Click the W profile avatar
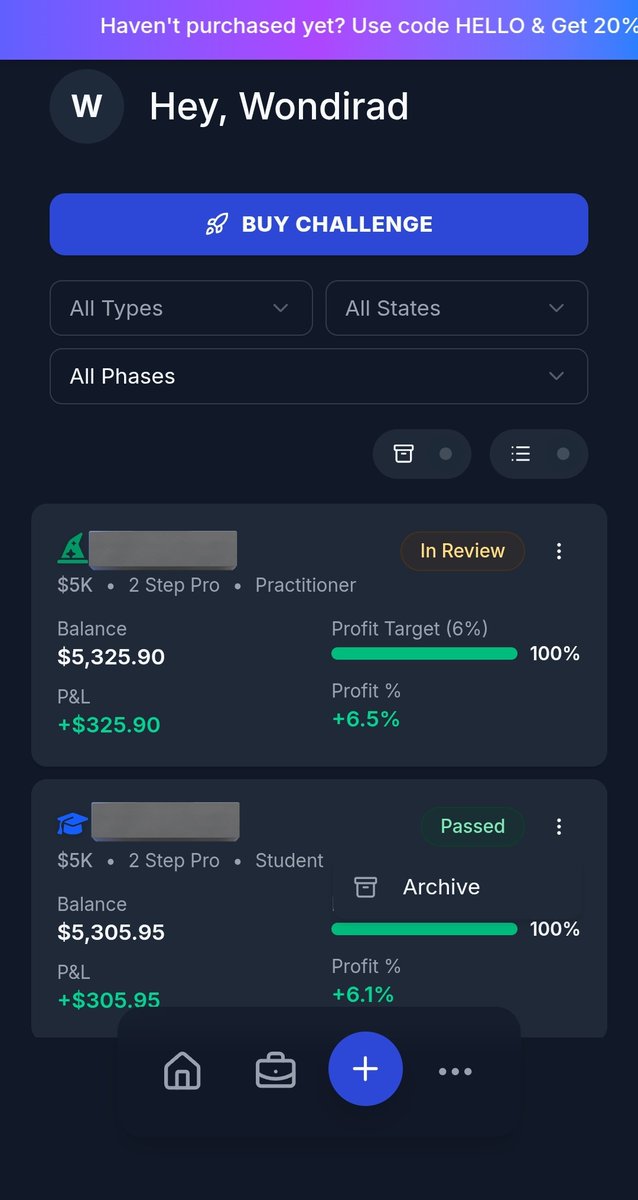The image size is (638, 1200). pos(86,106)
